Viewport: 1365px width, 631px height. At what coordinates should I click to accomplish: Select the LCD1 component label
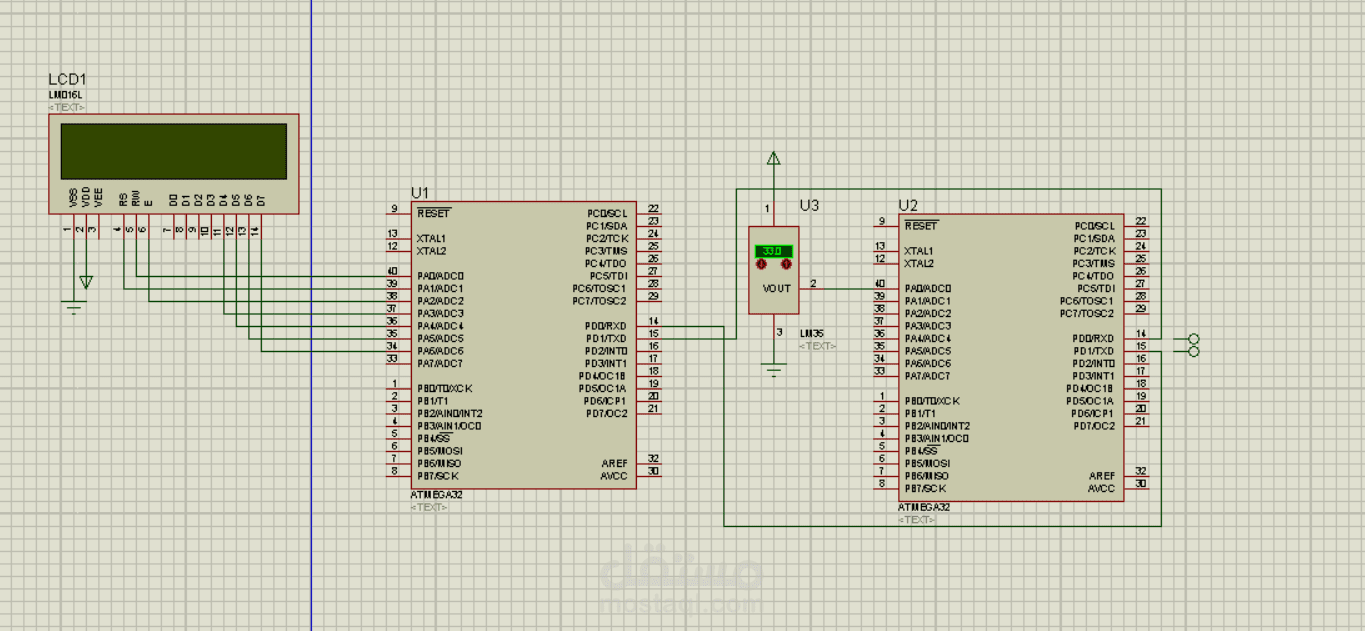click(67, 80)
